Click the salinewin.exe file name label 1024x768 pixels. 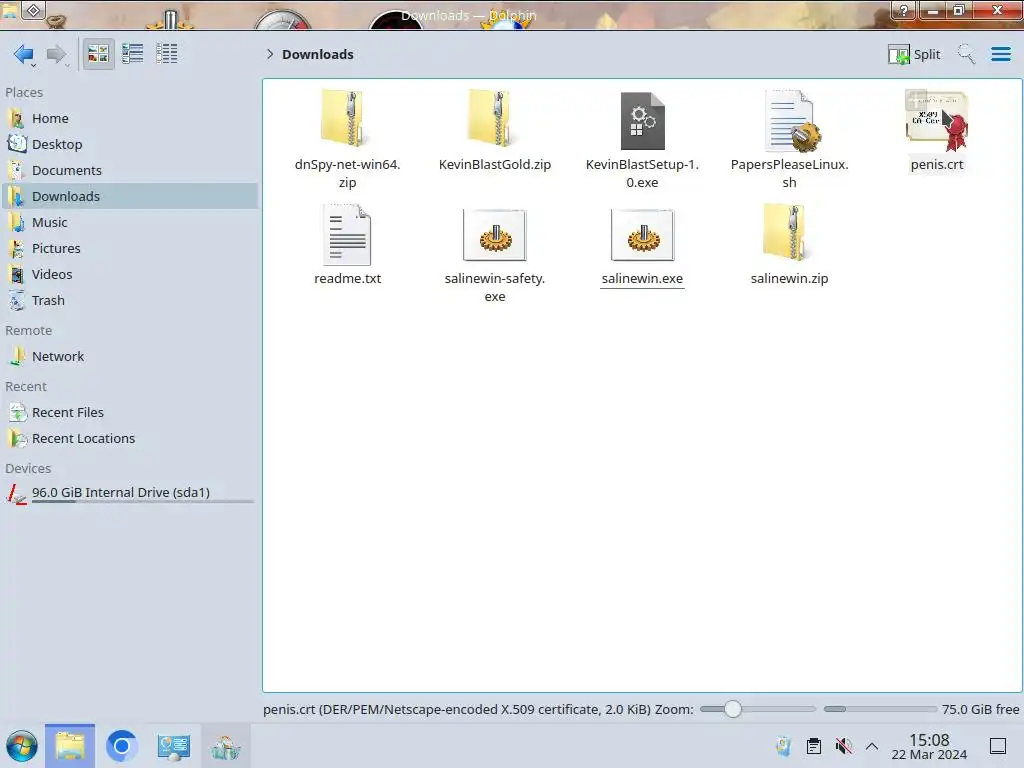tap(642, 279)
